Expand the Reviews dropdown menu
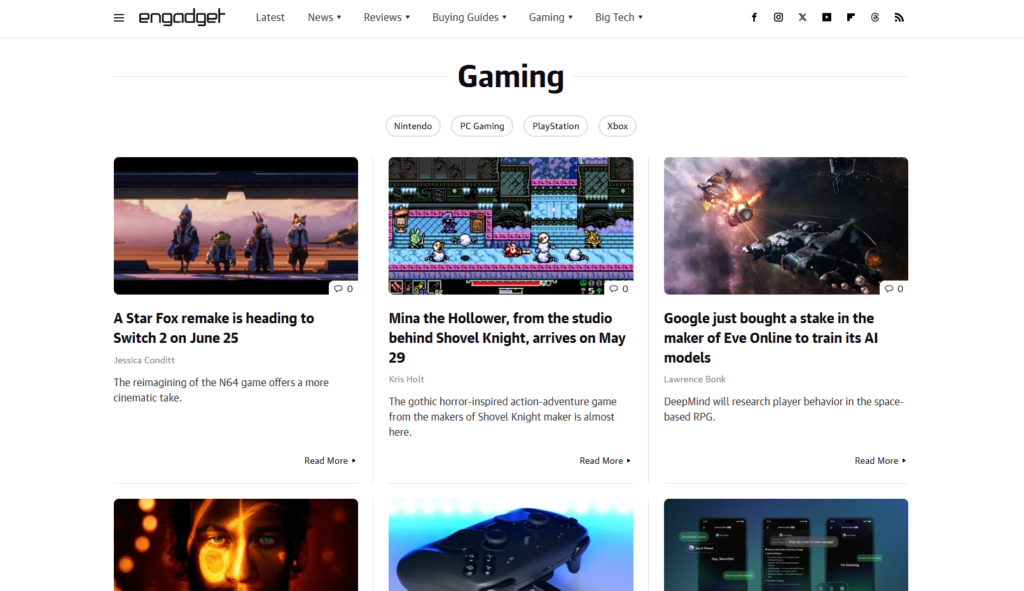1024x591 pixels. (x=387, y=18)
